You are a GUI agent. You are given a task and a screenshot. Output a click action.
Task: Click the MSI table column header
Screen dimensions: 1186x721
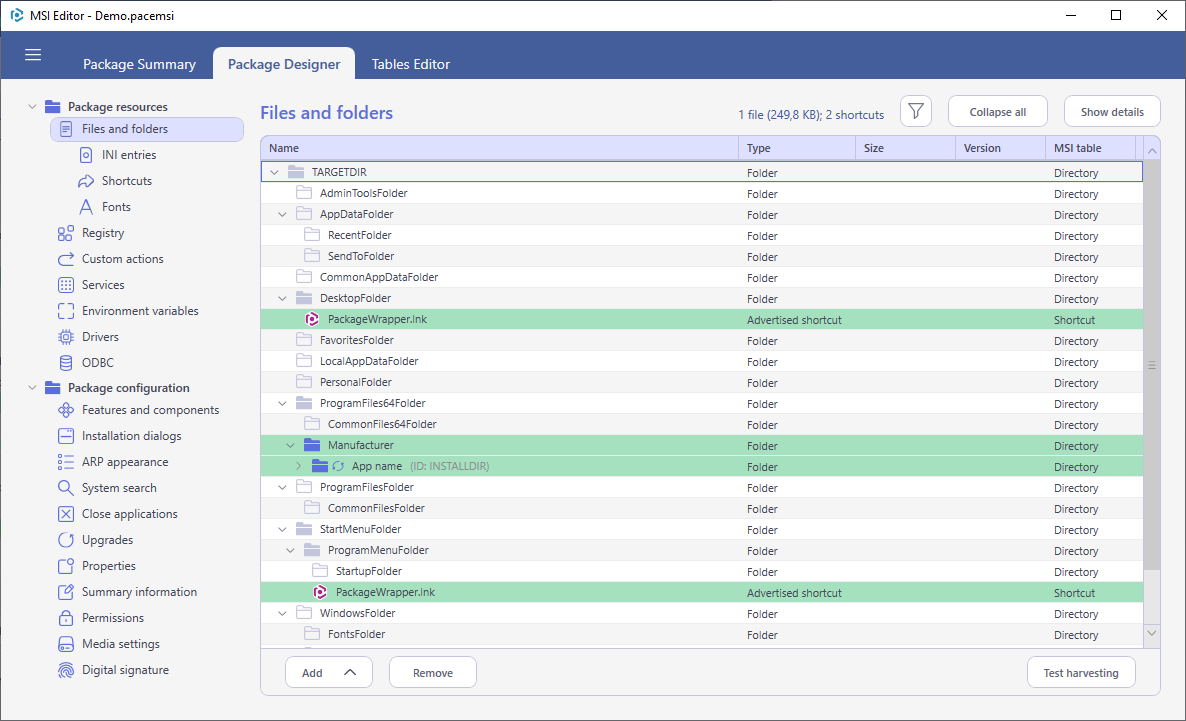(x=1091, y=148)
